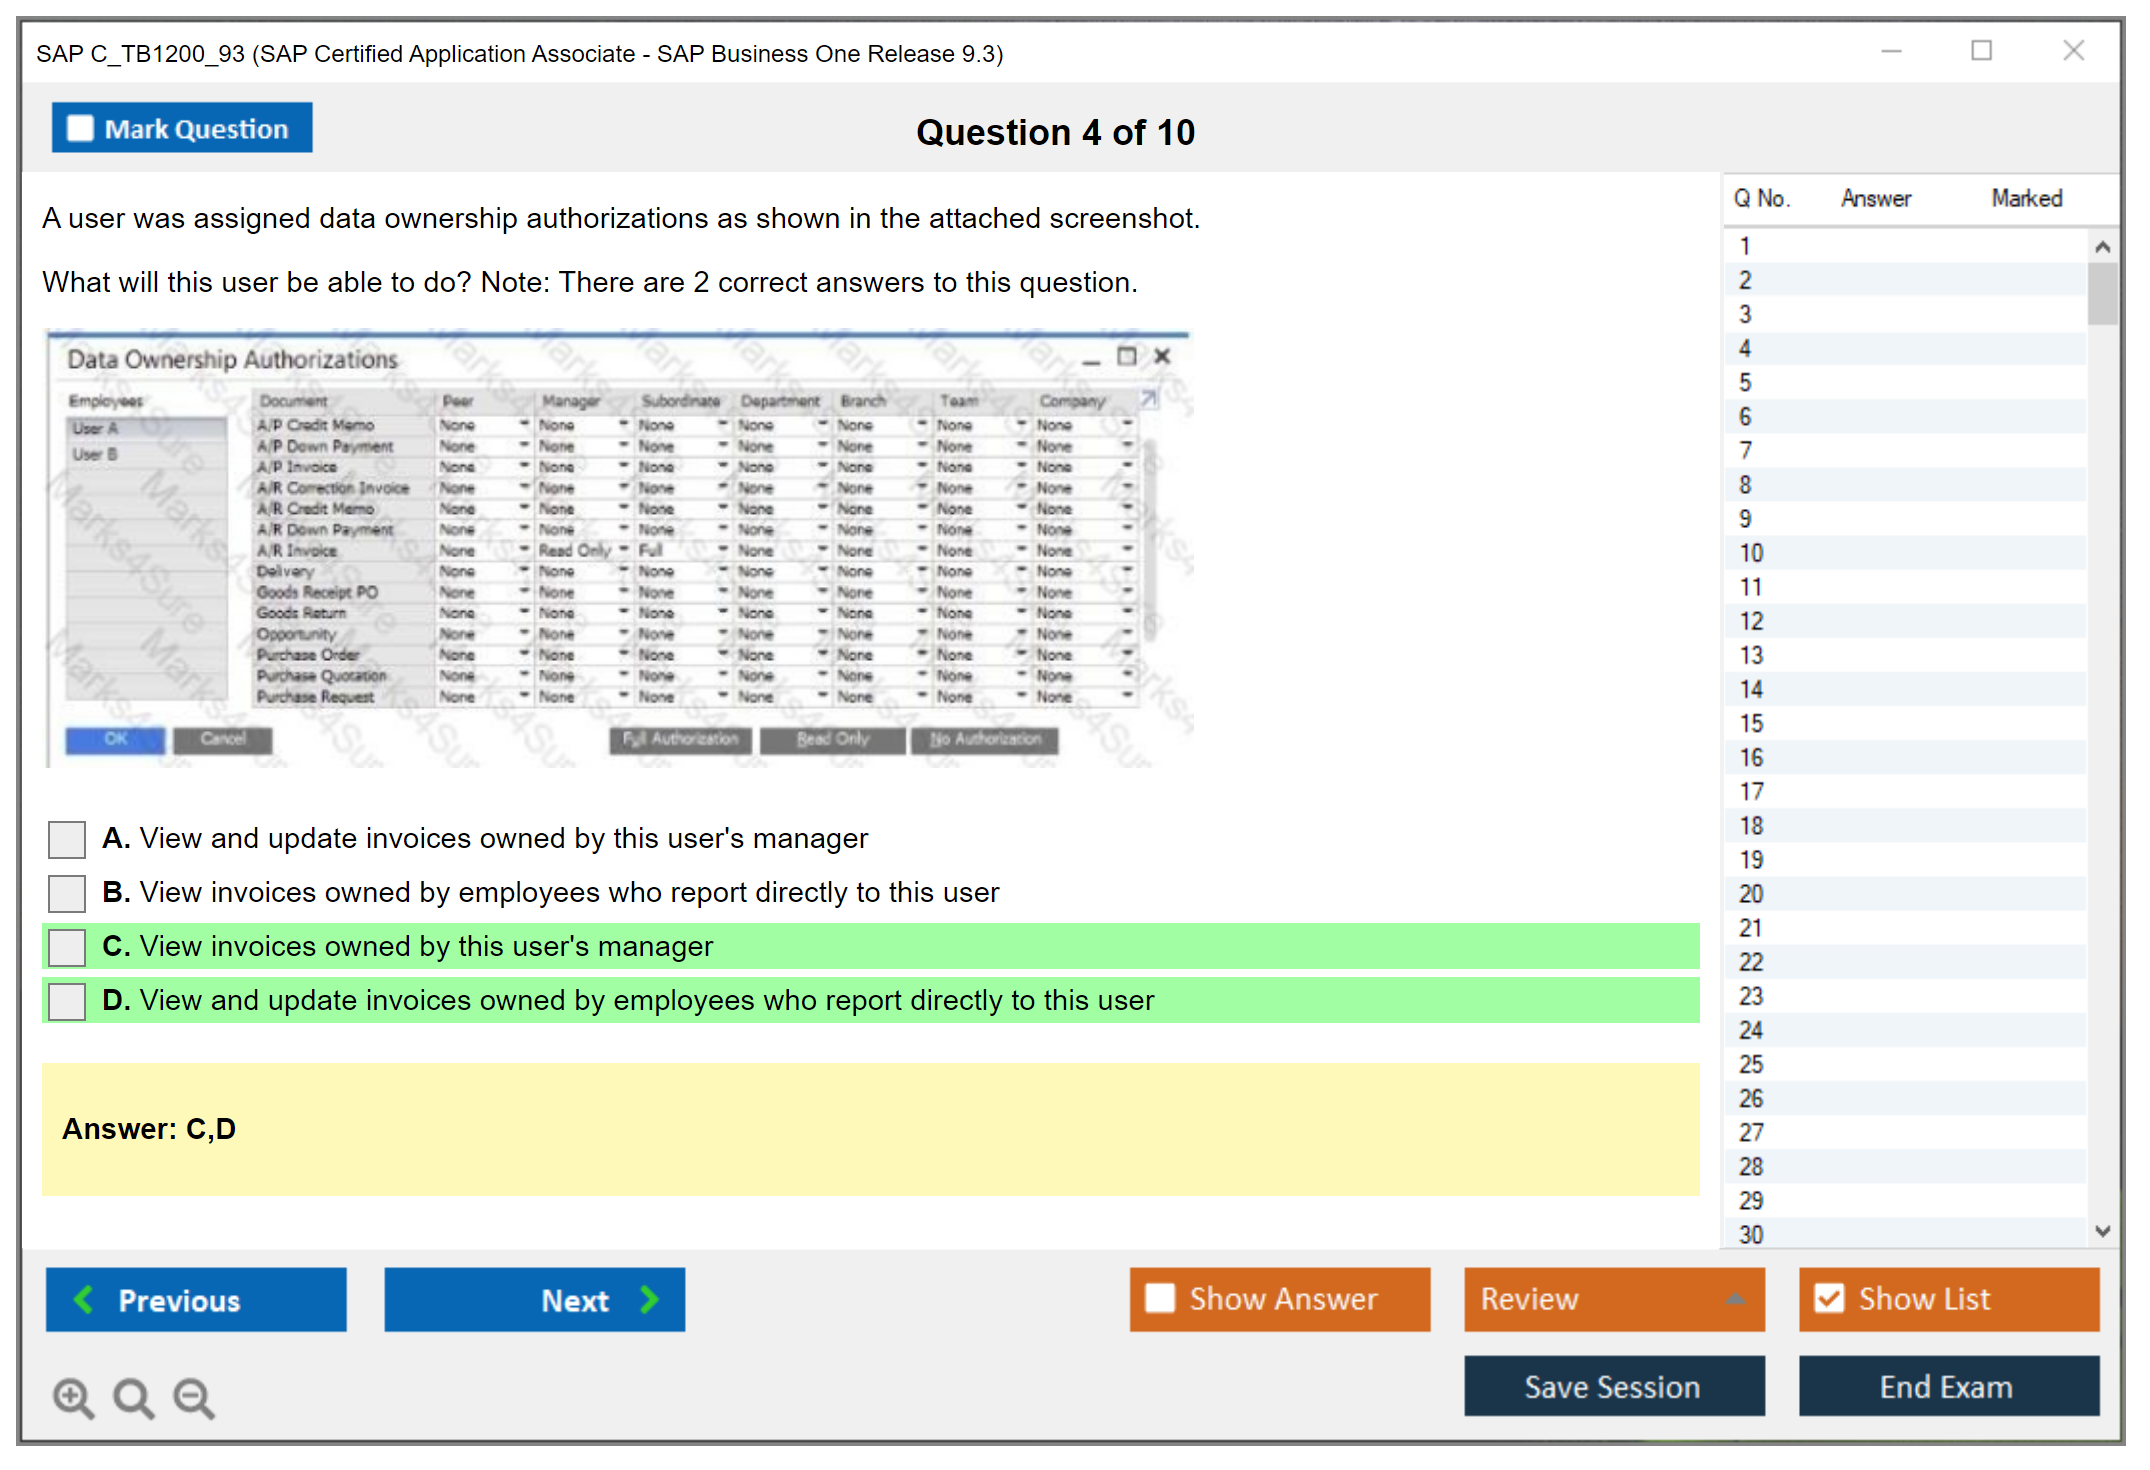Click the green left chevron on Previous
This screenshot has height=1470, width=2150.
click(85, 1299)
